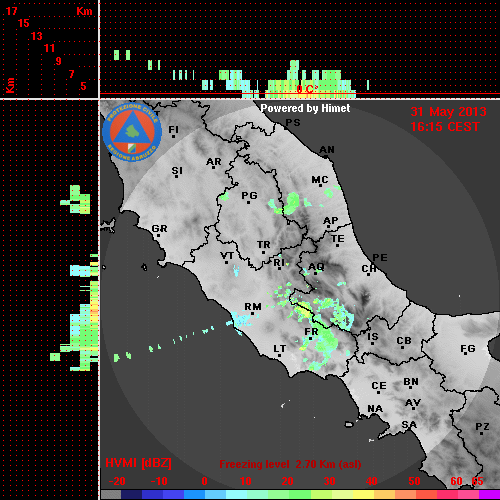Image resolution: width=500 pixels, height=500 pixels.
Task: Pick the magenta 65 dBZ color swatch
Action: [x=489, y=495]
